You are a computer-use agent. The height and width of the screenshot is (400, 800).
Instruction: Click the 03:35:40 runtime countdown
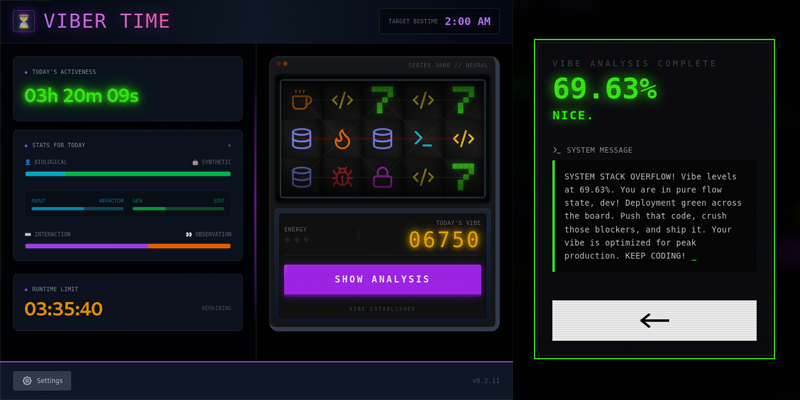64,309
